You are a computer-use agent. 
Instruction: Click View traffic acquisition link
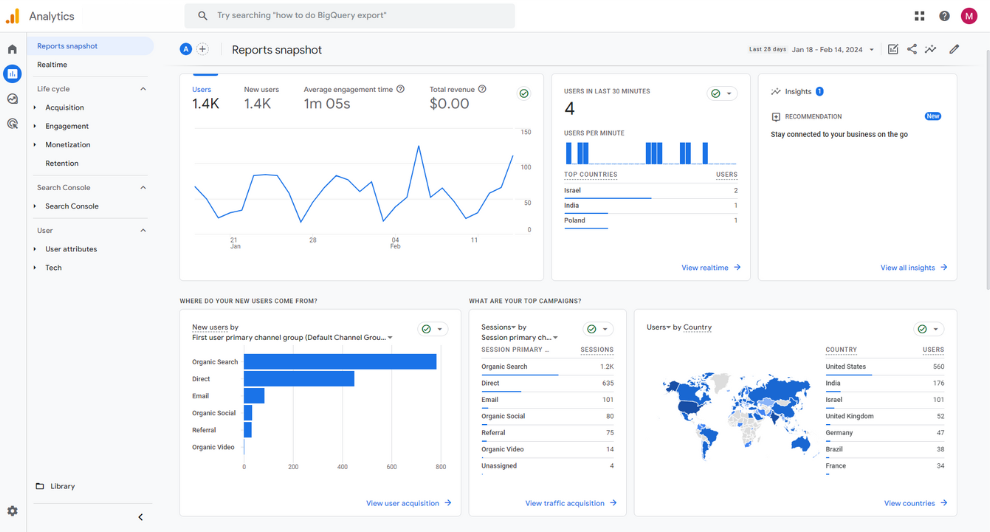coord(571,503)
